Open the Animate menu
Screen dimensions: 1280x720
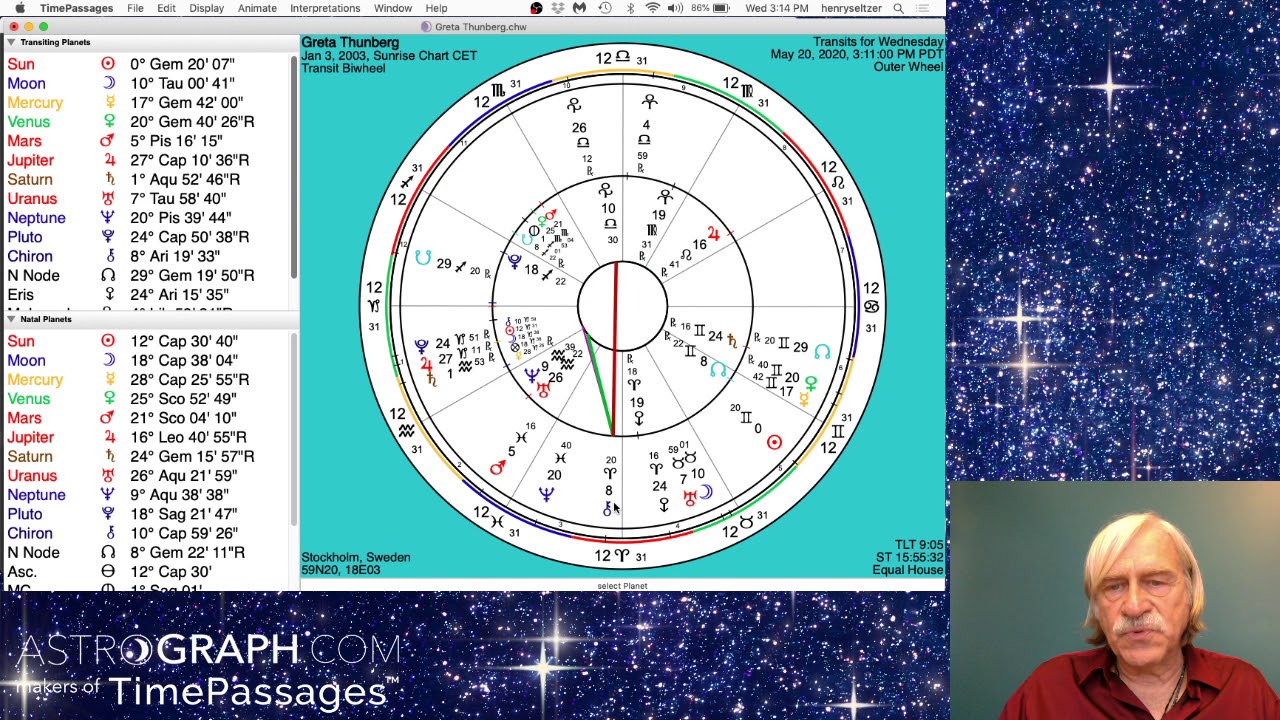click(x=257, y=8)
